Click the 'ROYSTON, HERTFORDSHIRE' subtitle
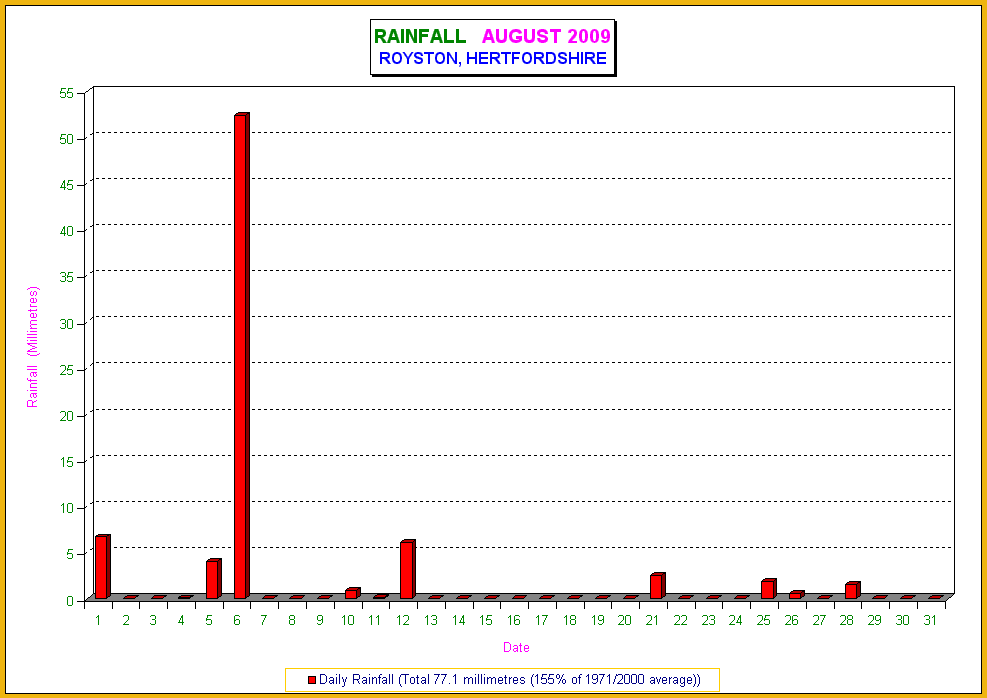Viewport: 987px width, 698px height. click(493, 59)
